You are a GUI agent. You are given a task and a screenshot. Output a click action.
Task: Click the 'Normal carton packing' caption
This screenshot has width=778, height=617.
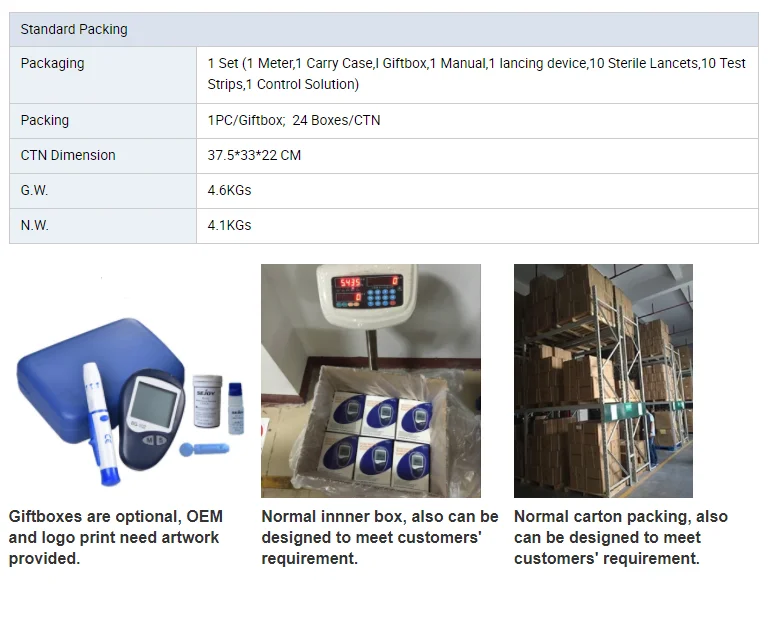tap(621, 537)
